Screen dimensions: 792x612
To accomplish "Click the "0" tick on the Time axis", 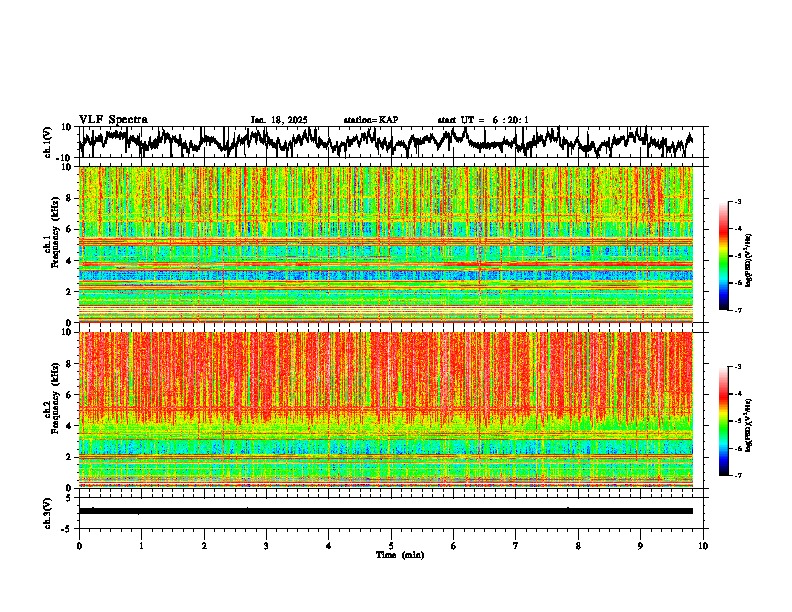I will (79, 546).
